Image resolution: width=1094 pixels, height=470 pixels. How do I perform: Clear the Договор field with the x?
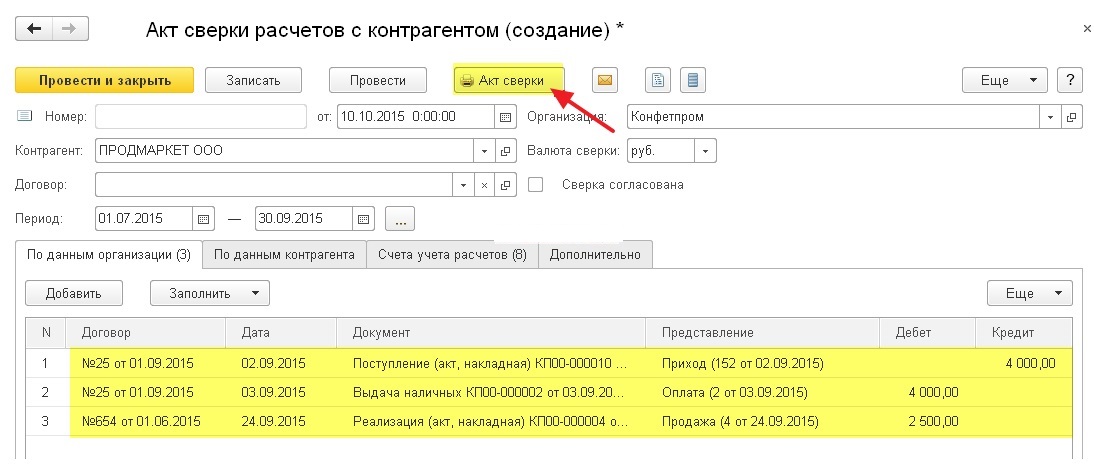(x=485, y=185)
